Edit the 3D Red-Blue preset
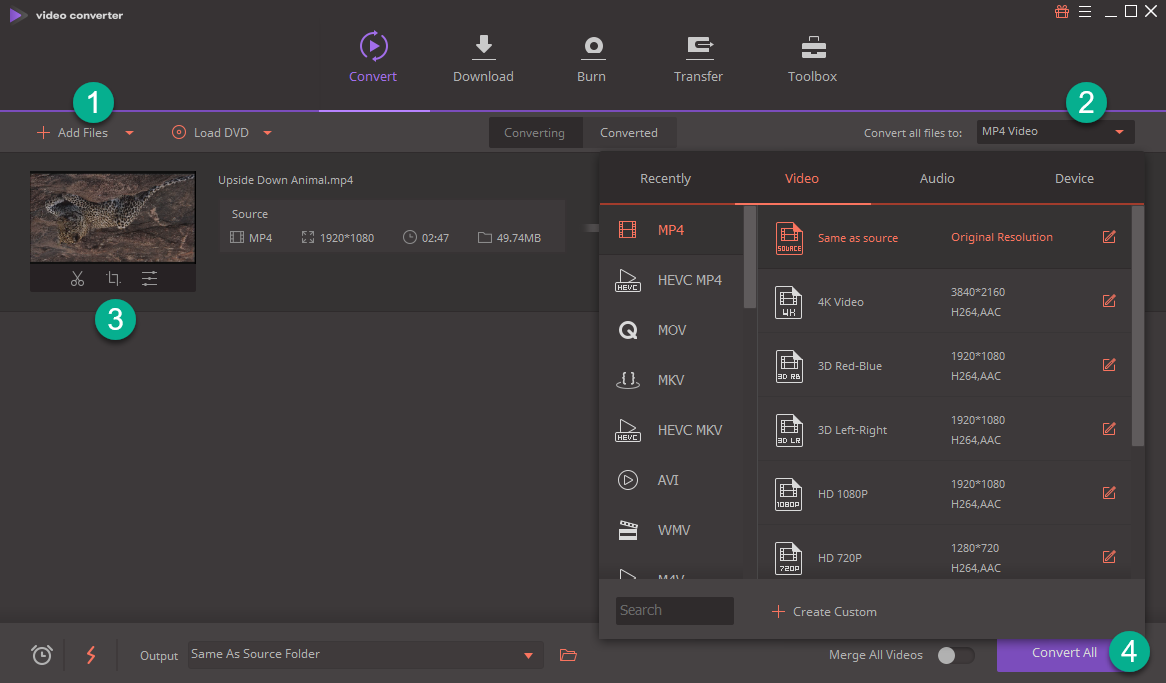 tap(1109, 365)
